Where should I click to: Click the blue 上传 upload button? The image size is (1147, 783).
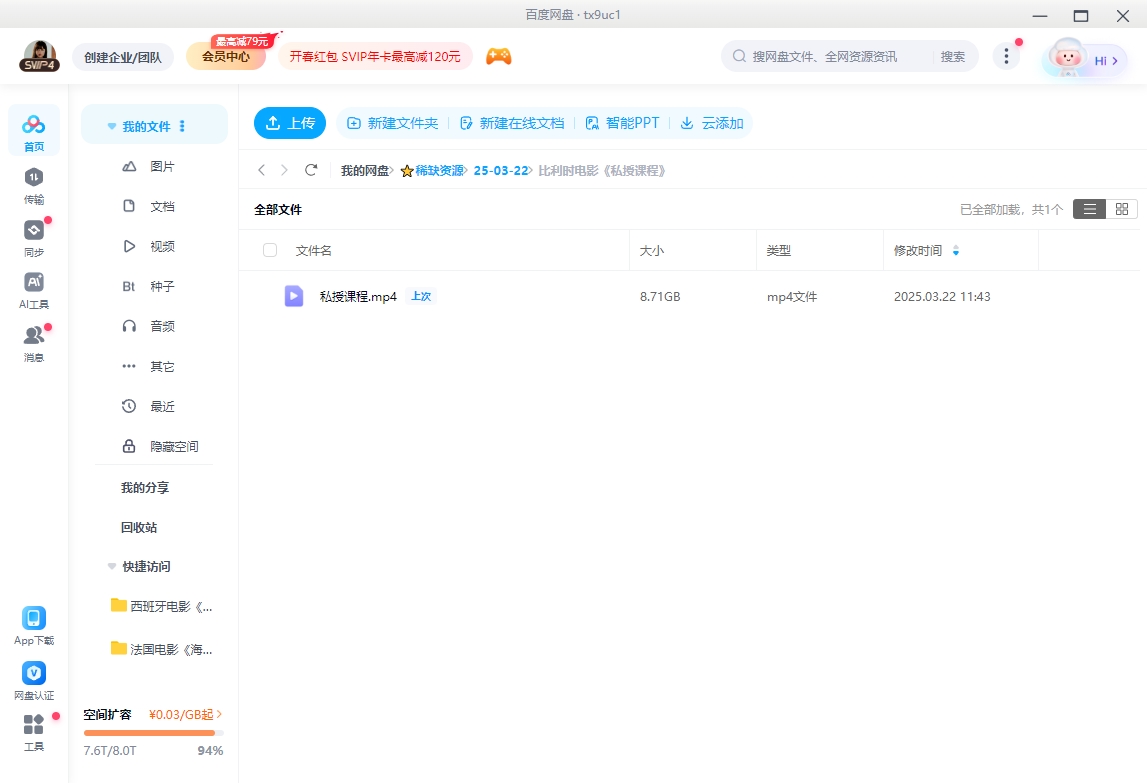click(290, 123)
